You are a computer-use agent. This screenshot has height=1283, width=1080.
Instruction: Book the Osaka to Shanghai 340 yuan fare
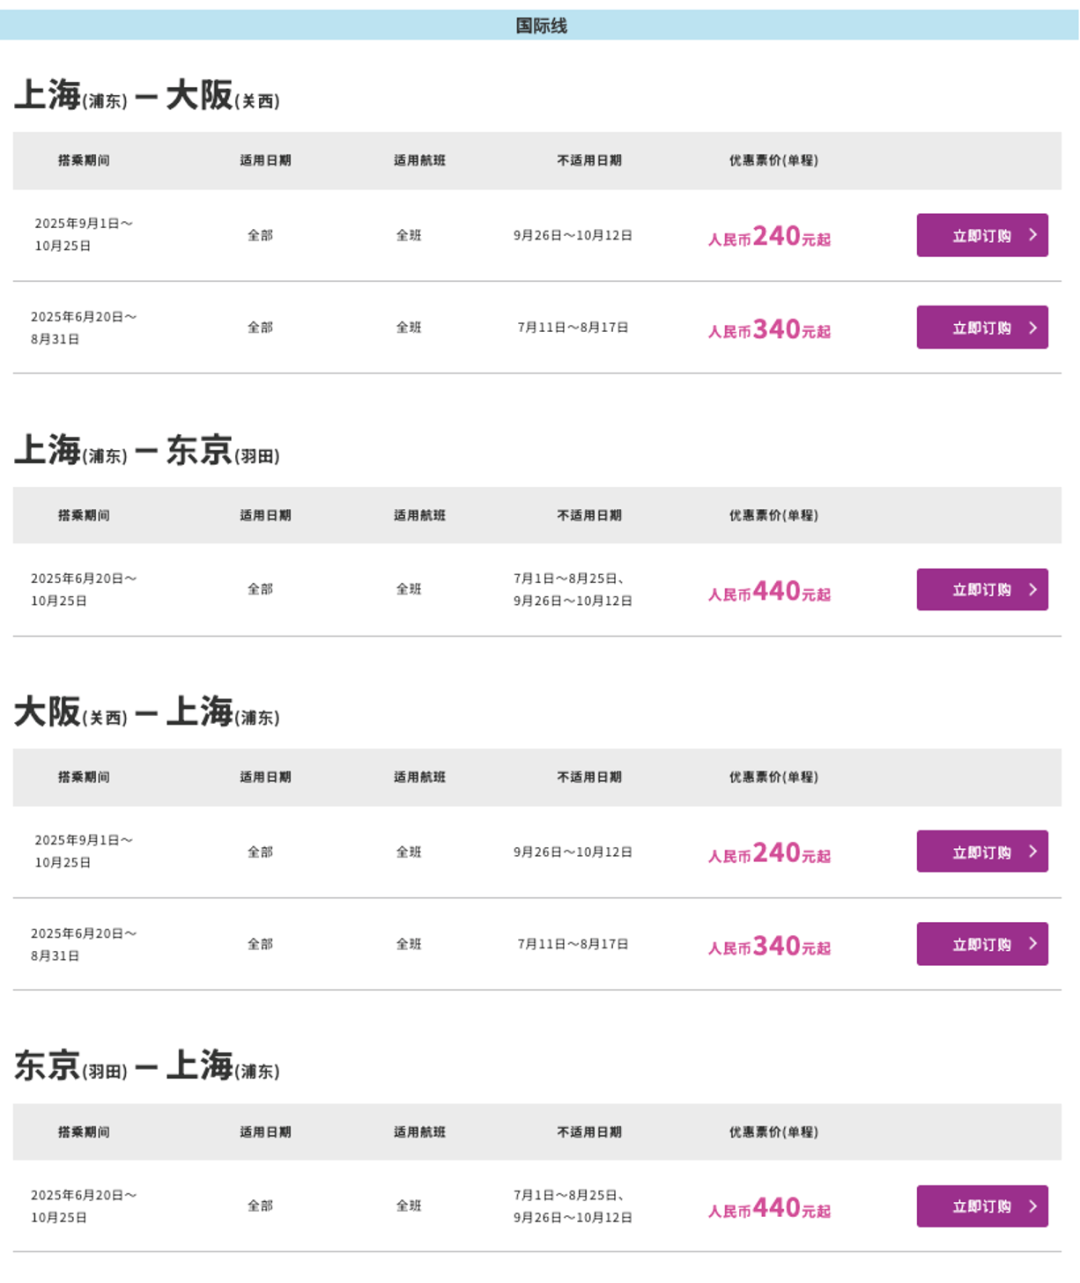coord(981,944)
